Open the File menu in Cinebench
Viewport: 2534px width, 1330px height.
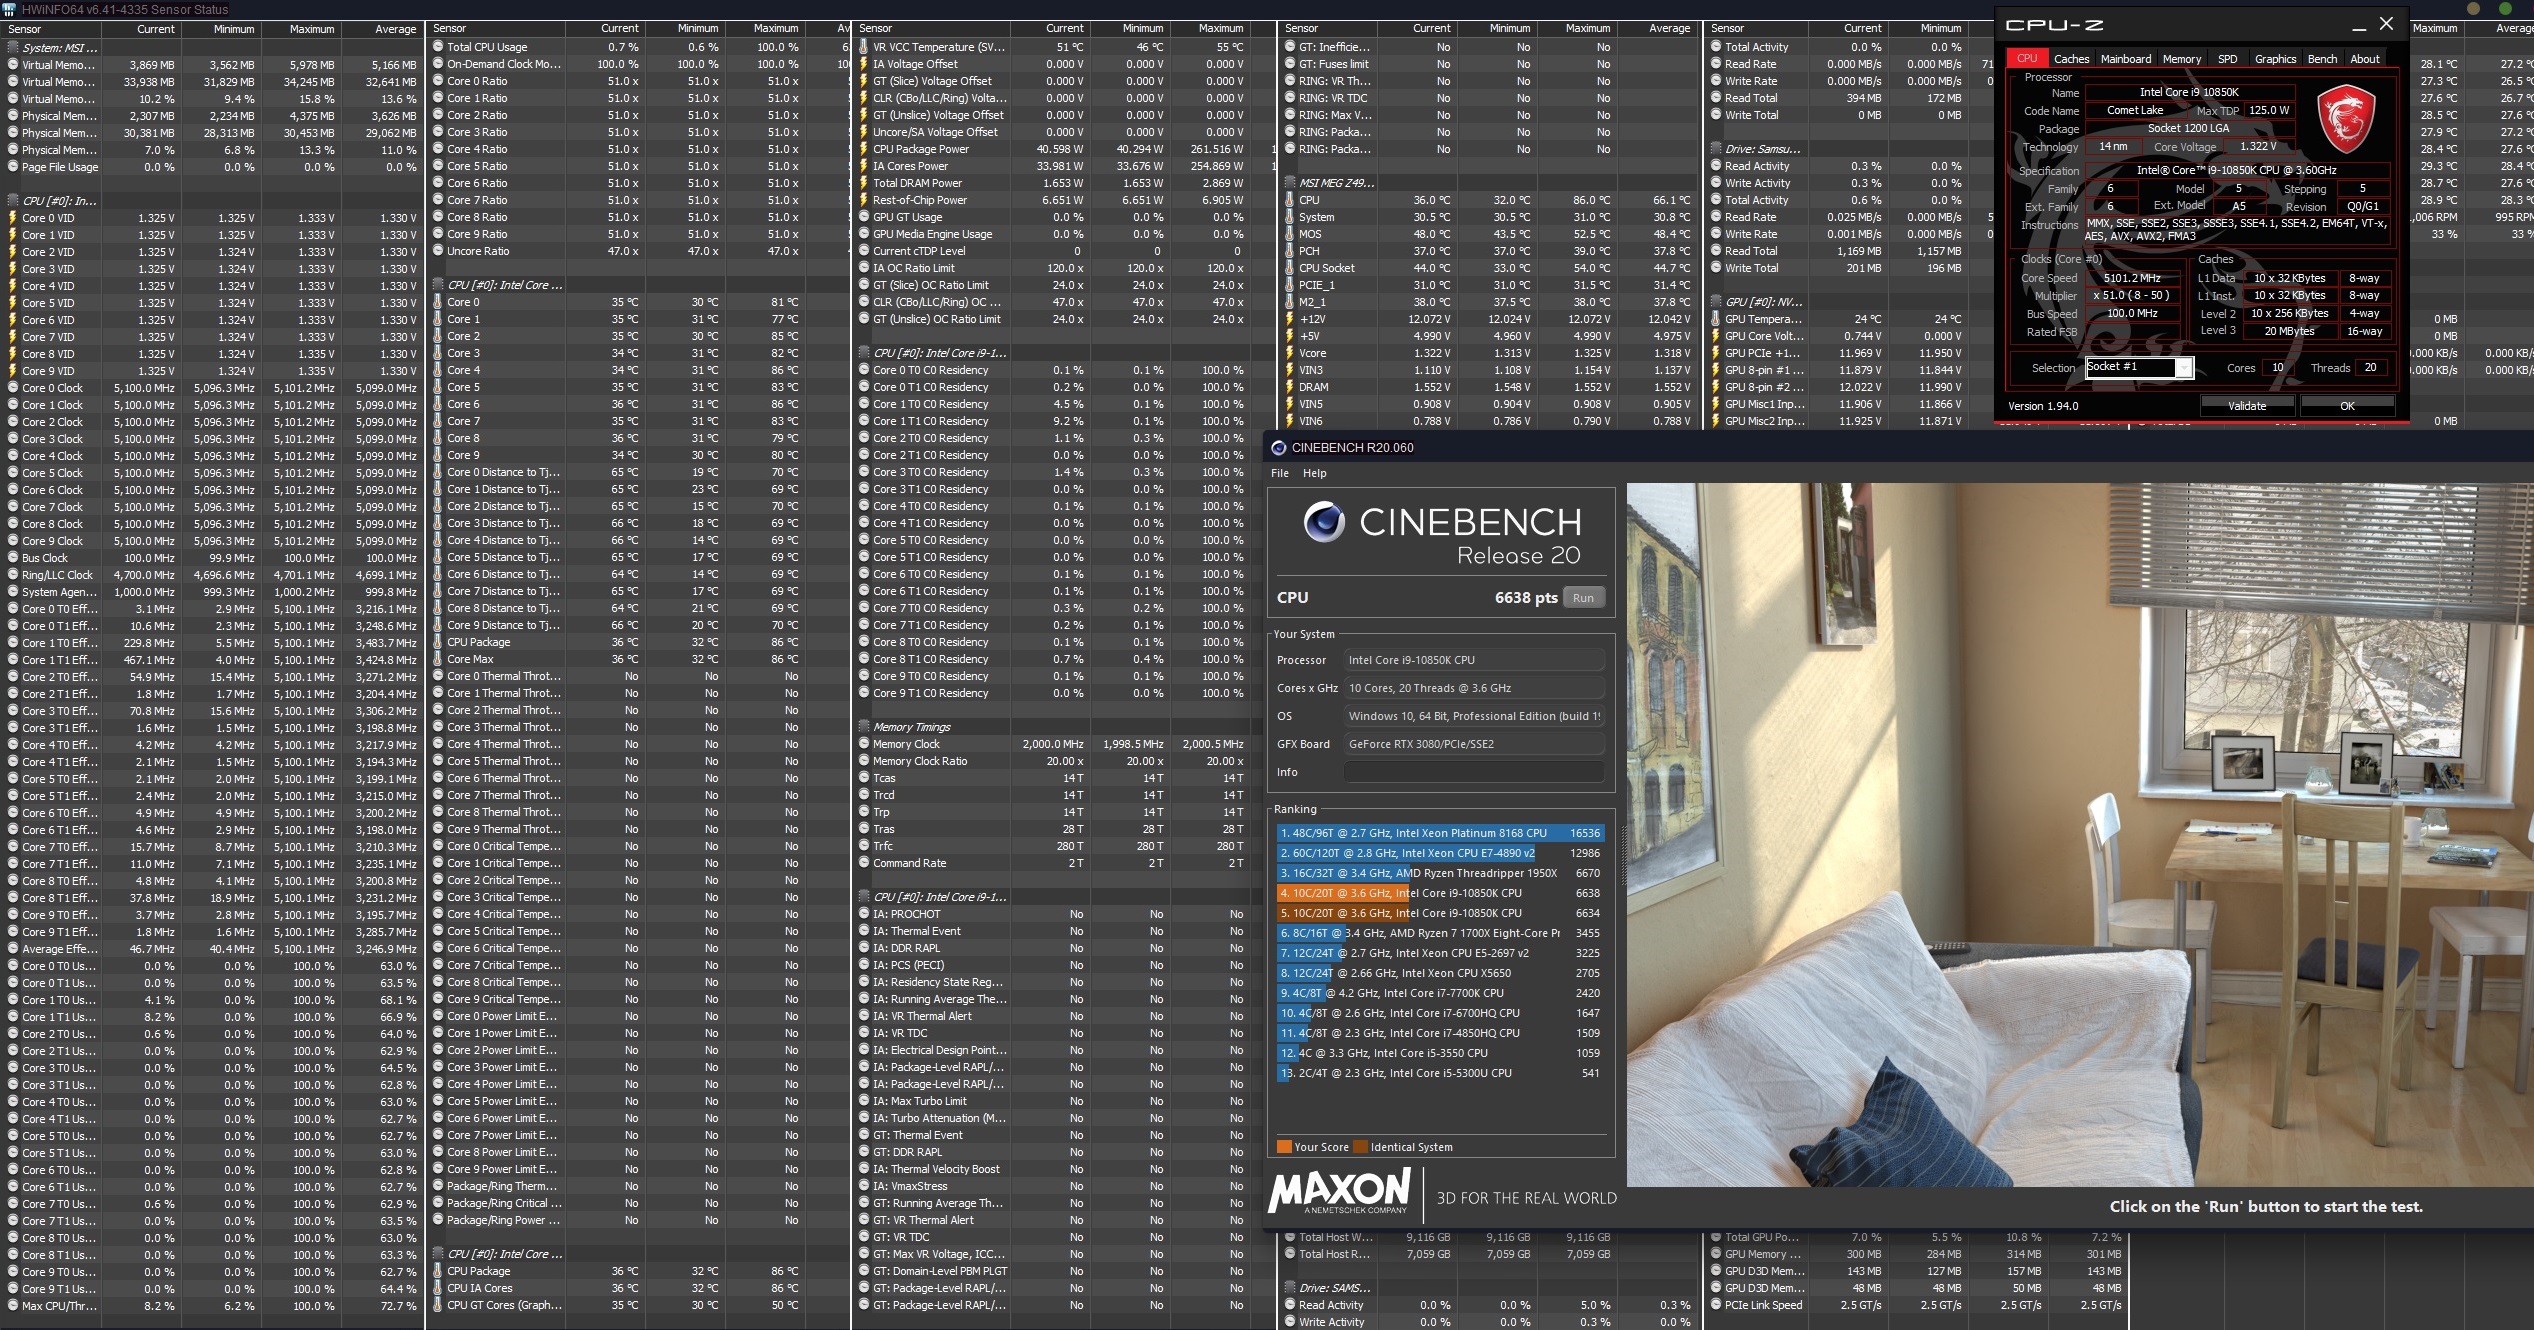click(x=1280, y=473)
